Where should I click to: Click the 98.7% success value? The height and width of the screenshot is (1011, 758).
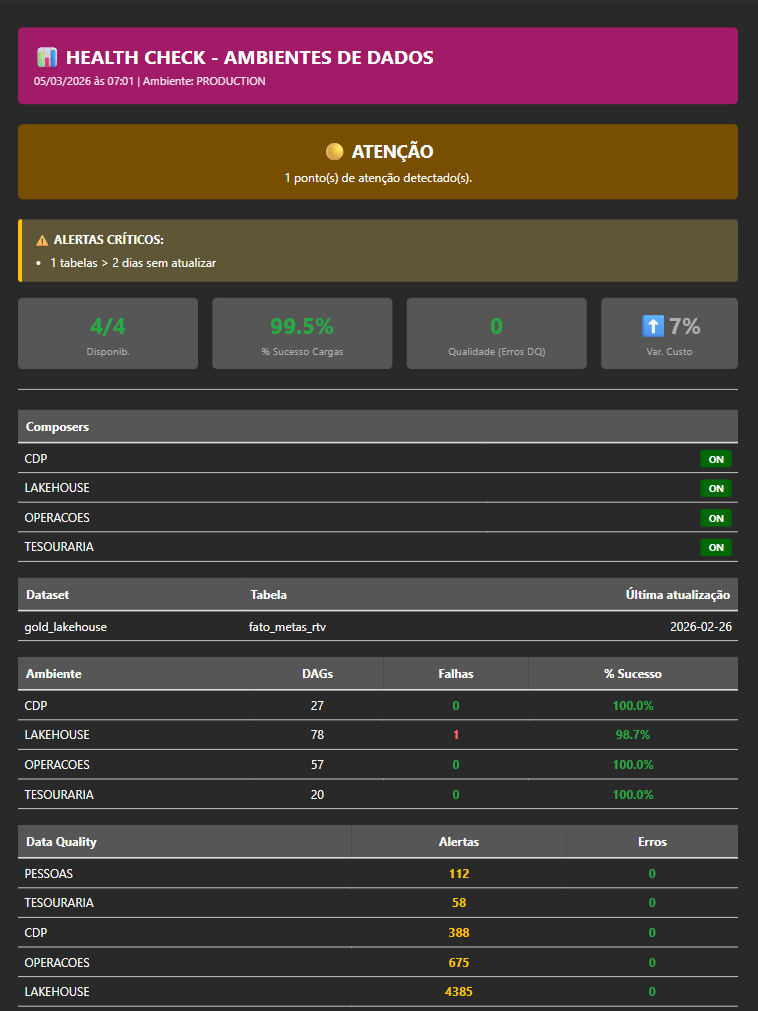coord(633,735)
